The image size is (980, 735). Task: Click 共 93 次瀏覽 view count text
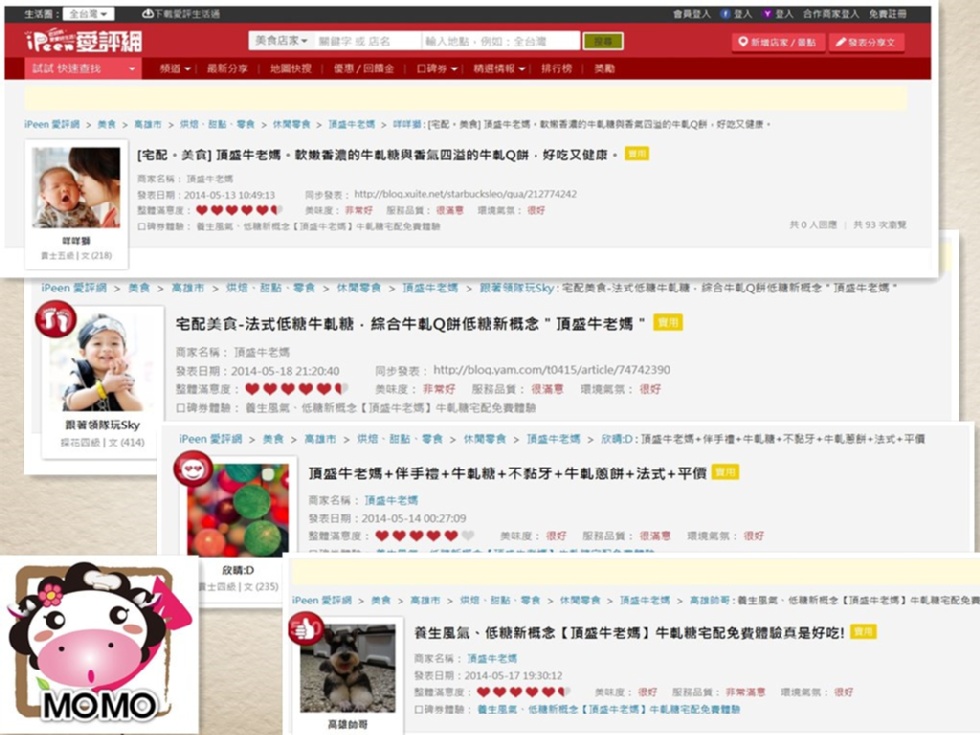coord(879,224)
